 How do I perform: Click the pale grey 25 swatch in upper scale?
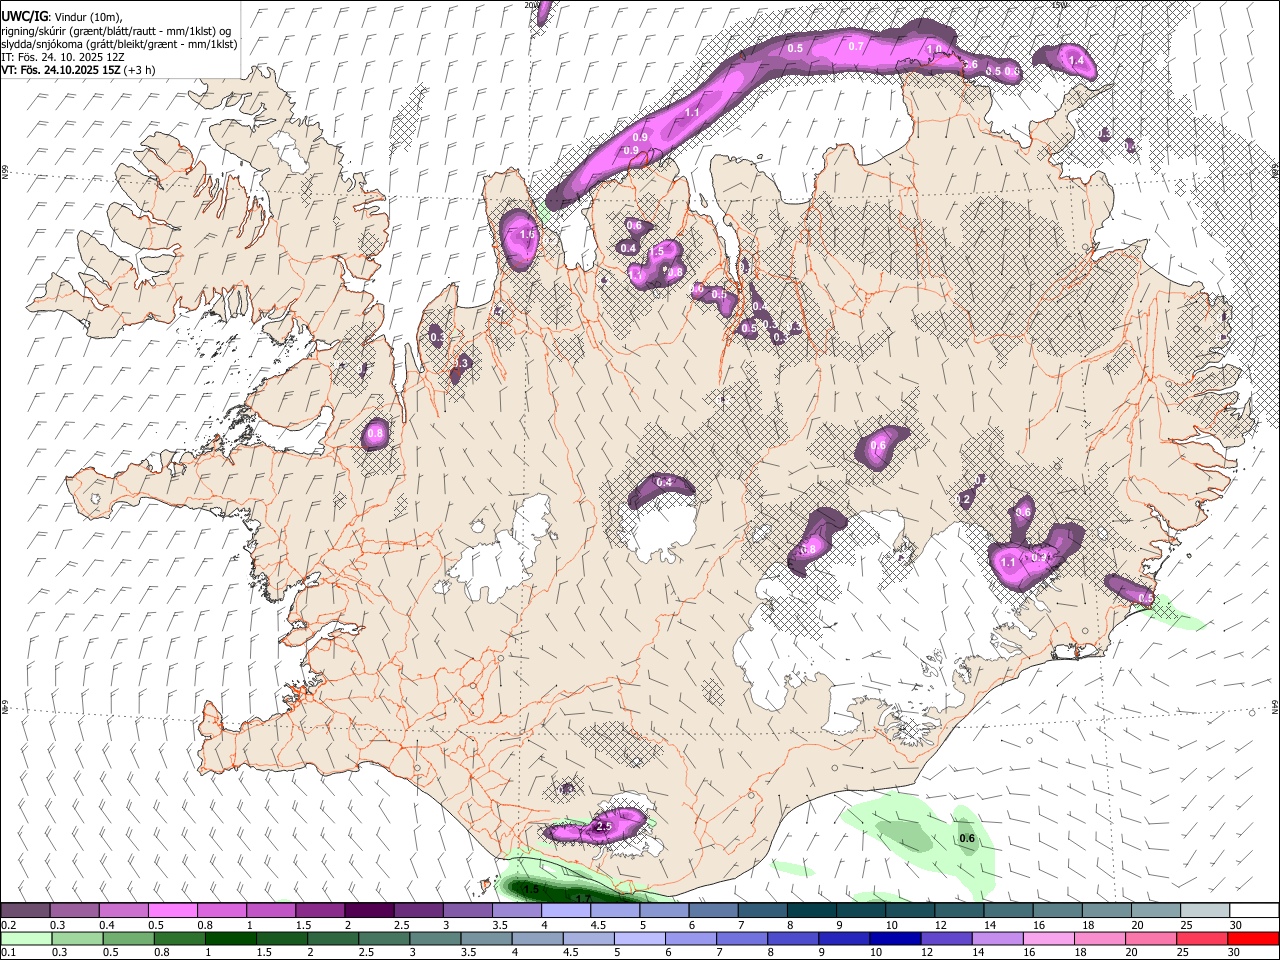coord(1205,911)
